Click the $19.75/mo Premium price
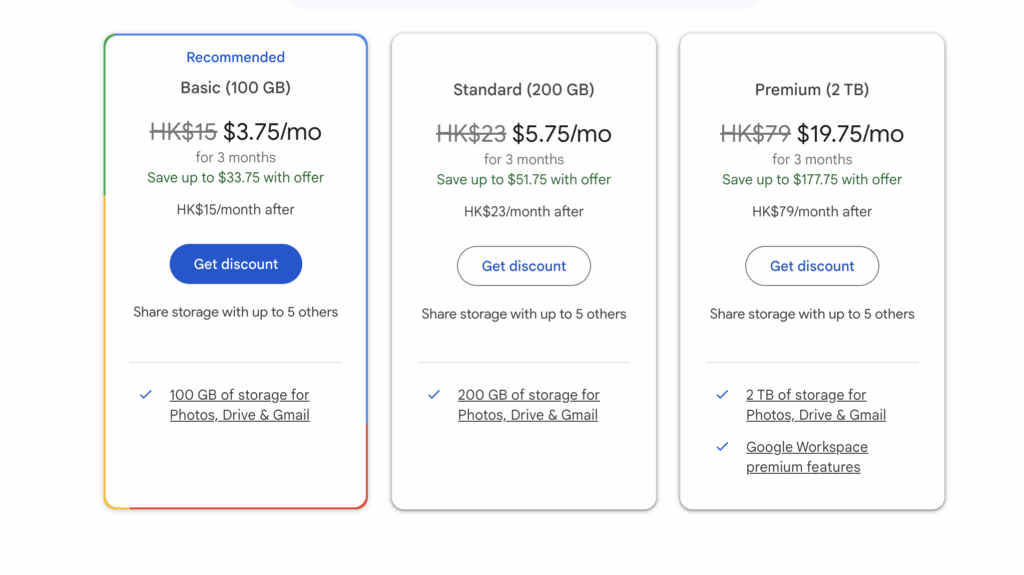This screenshot has width=1024, height=575. (x=850, y=134)
